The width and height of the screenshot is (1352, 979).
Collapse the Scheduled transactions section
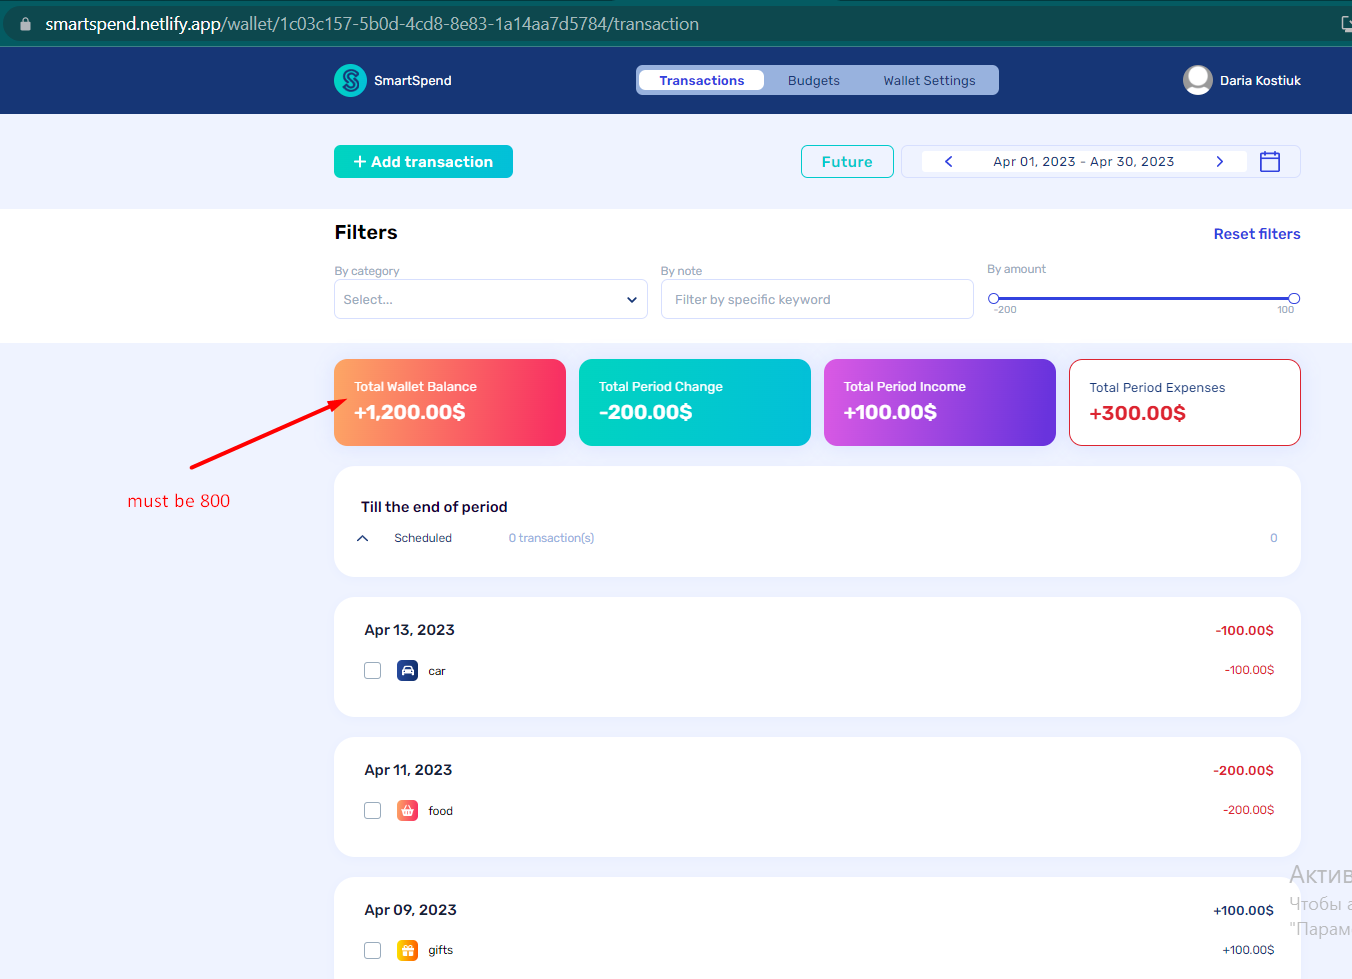point(362,538)
